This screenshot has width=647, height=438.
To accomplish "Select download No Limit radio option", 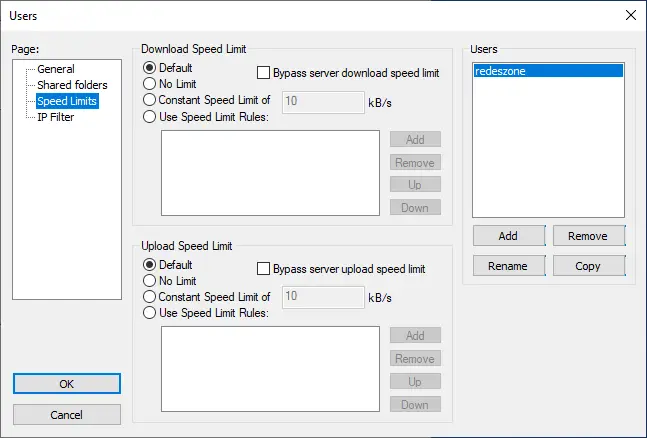I will pos(150,85).
